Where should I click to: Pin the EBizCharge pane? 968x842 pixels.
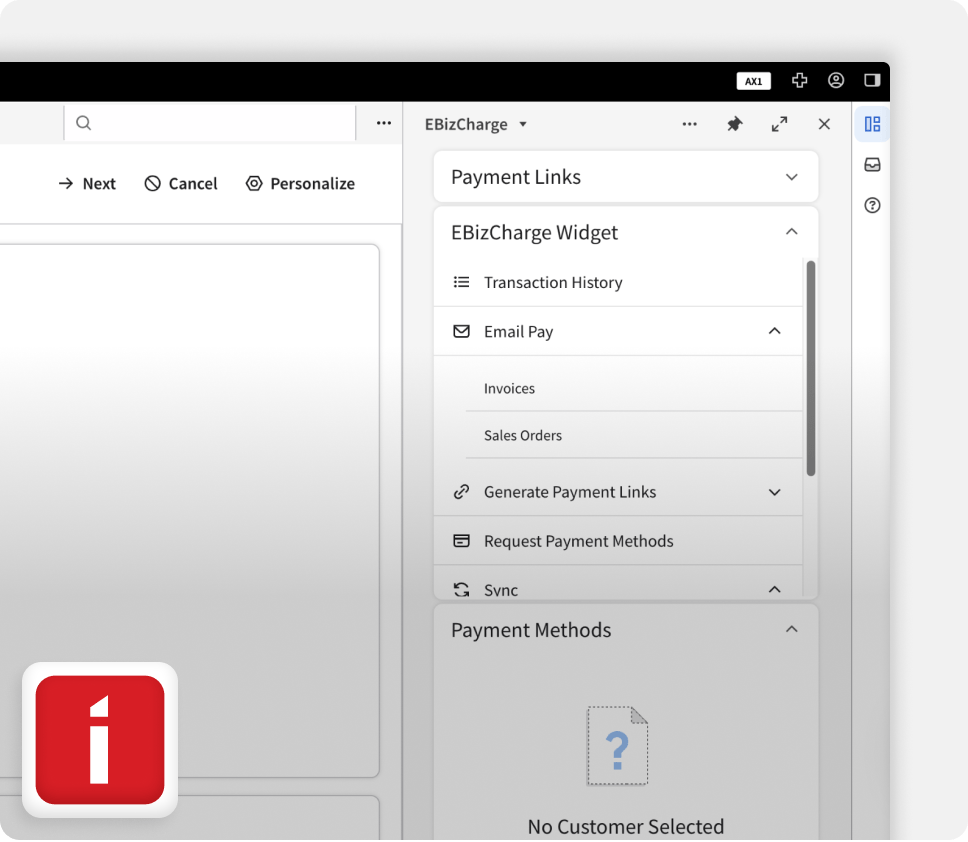tap(735, 123)
